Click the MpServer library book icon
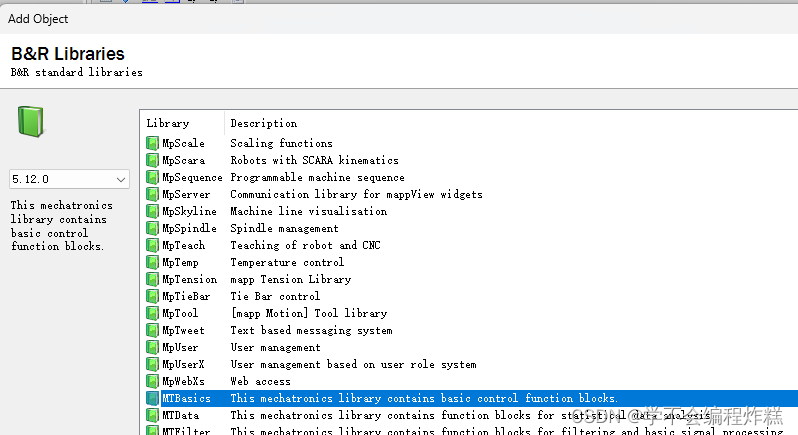798x435 pixels. [152, 194]
